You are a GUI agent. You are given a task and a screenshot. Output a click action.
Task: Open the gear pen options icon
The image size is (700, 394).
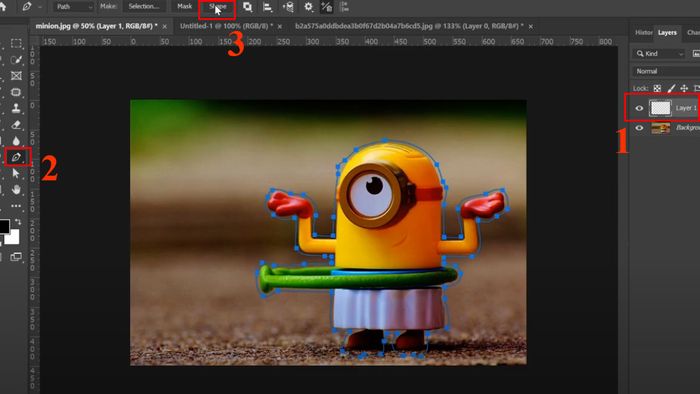[308, 7]
